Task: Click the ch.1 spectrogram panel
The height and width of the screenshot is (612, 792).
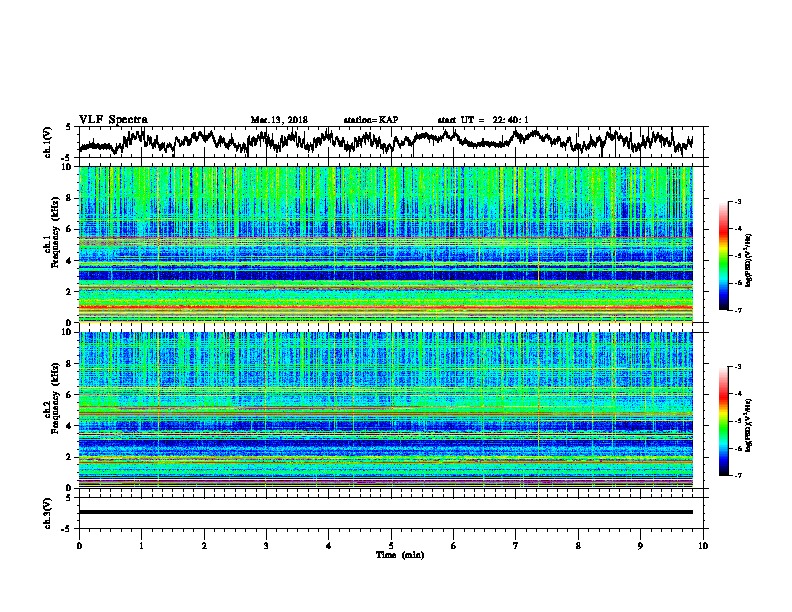Action: coord(386,244)
